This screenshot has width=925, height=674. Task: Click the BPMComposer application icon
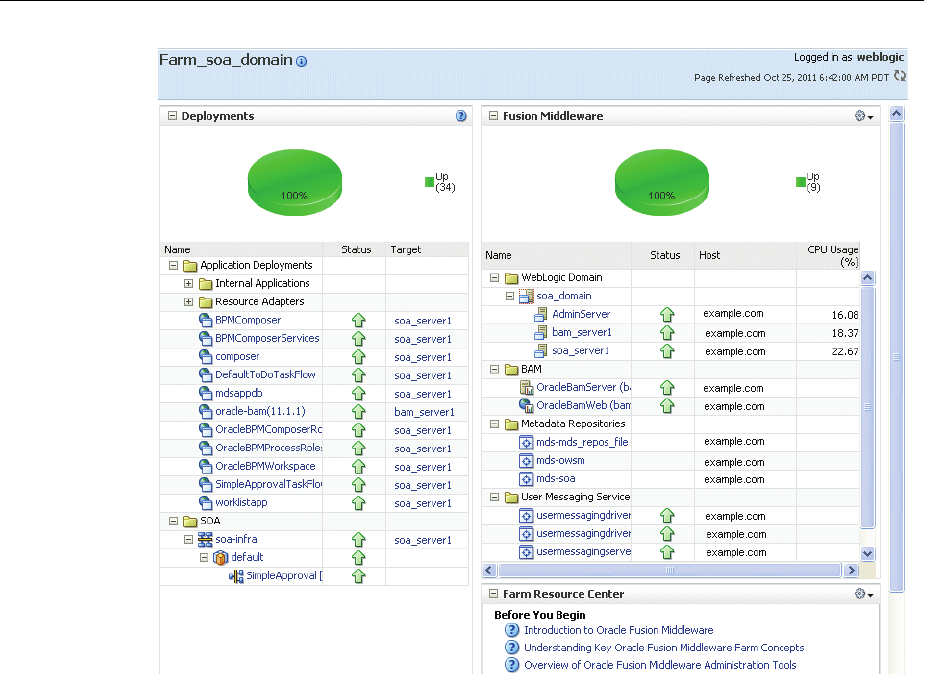click(x=205, y=320)
